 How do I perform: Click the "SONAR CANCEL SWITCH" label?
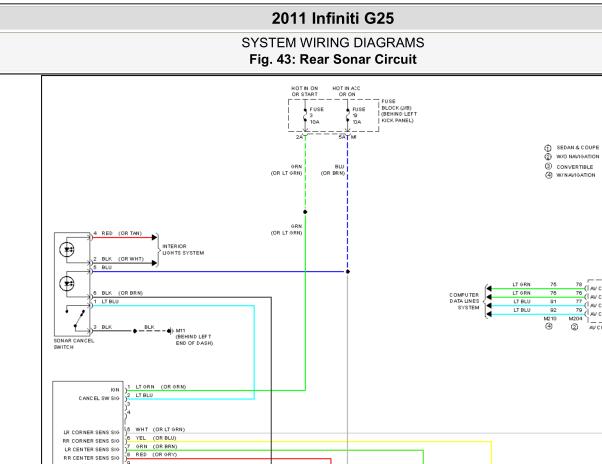(74, 344)
